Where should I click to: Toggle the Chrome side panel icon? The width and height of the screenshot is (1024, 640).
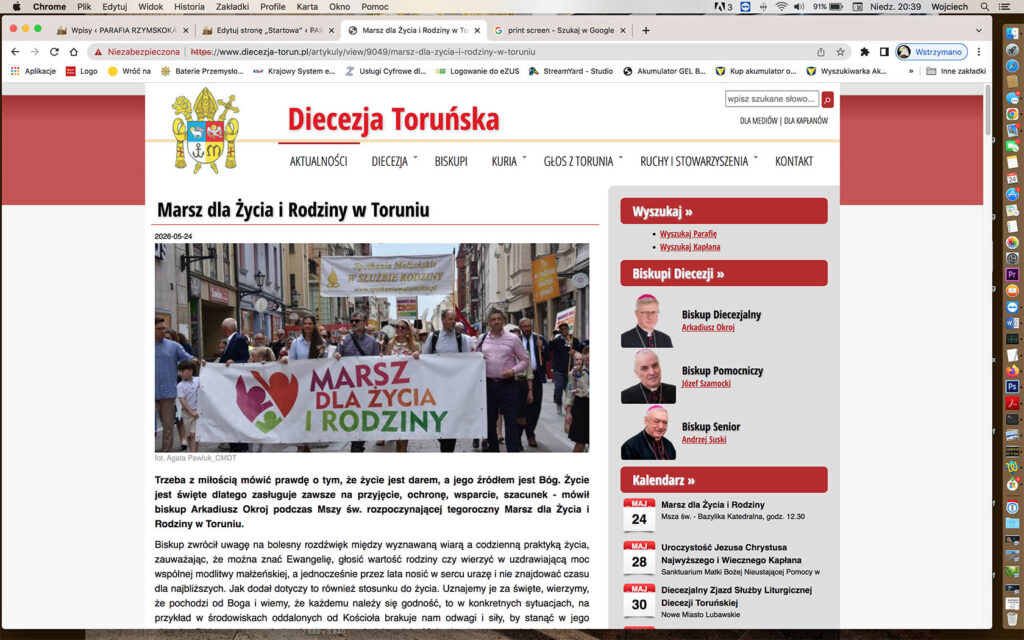coord(884,52)
